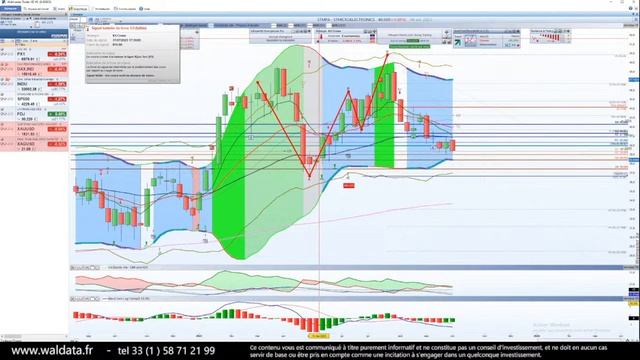Click the blue price label on right axis
The height and width of the screenshot is (360, 640).
pos(633,80)
